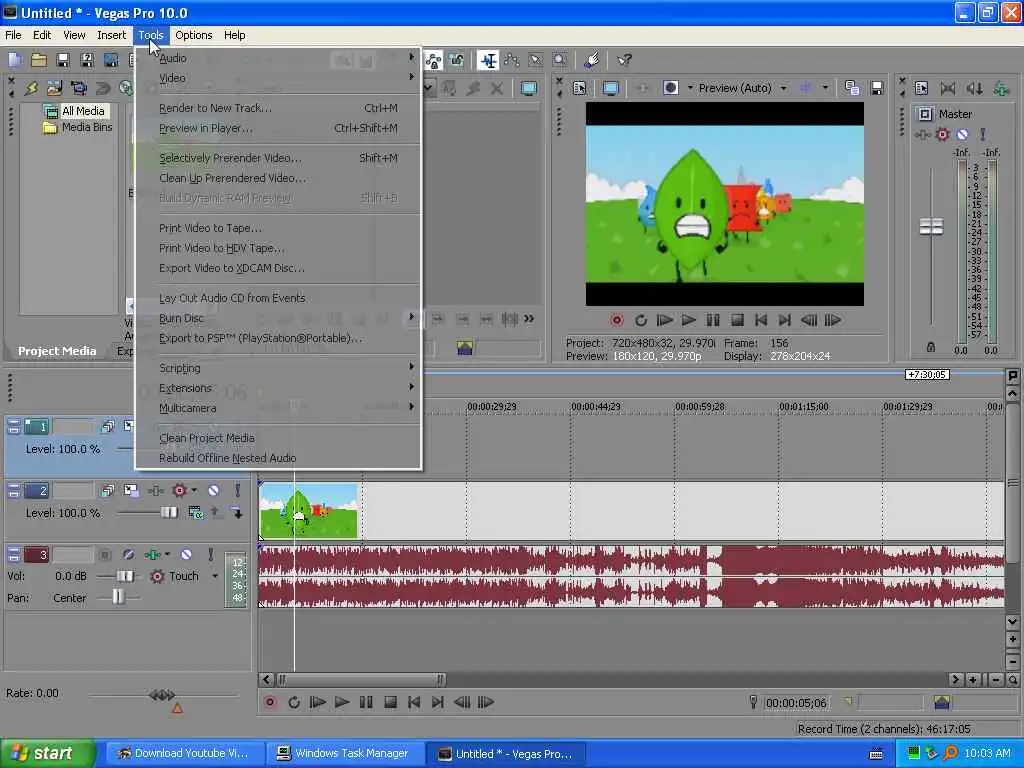Switch to Project Media tab
The width and height of the screenshot is (1024, 768).
pos(57,351)
